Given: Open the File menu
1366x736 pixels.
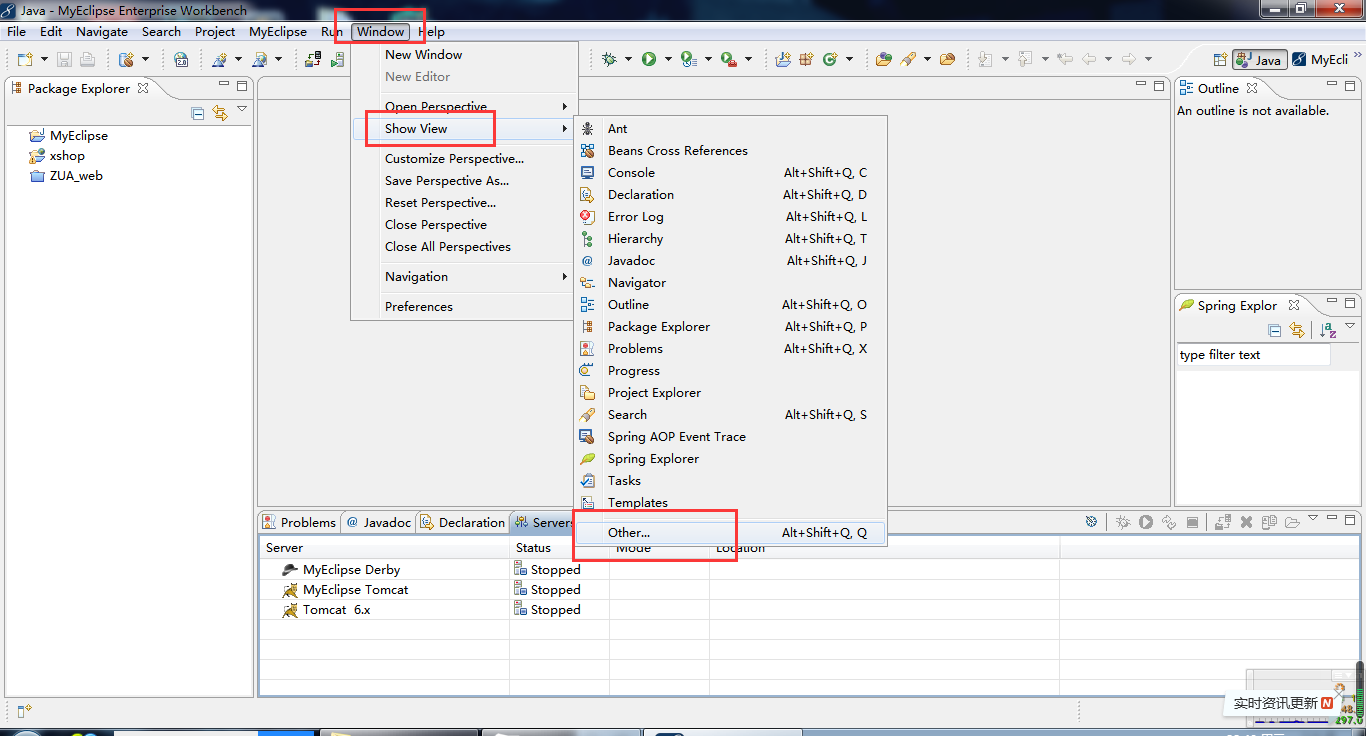Looking at the screenshot, I should click(x=17, y=32).
